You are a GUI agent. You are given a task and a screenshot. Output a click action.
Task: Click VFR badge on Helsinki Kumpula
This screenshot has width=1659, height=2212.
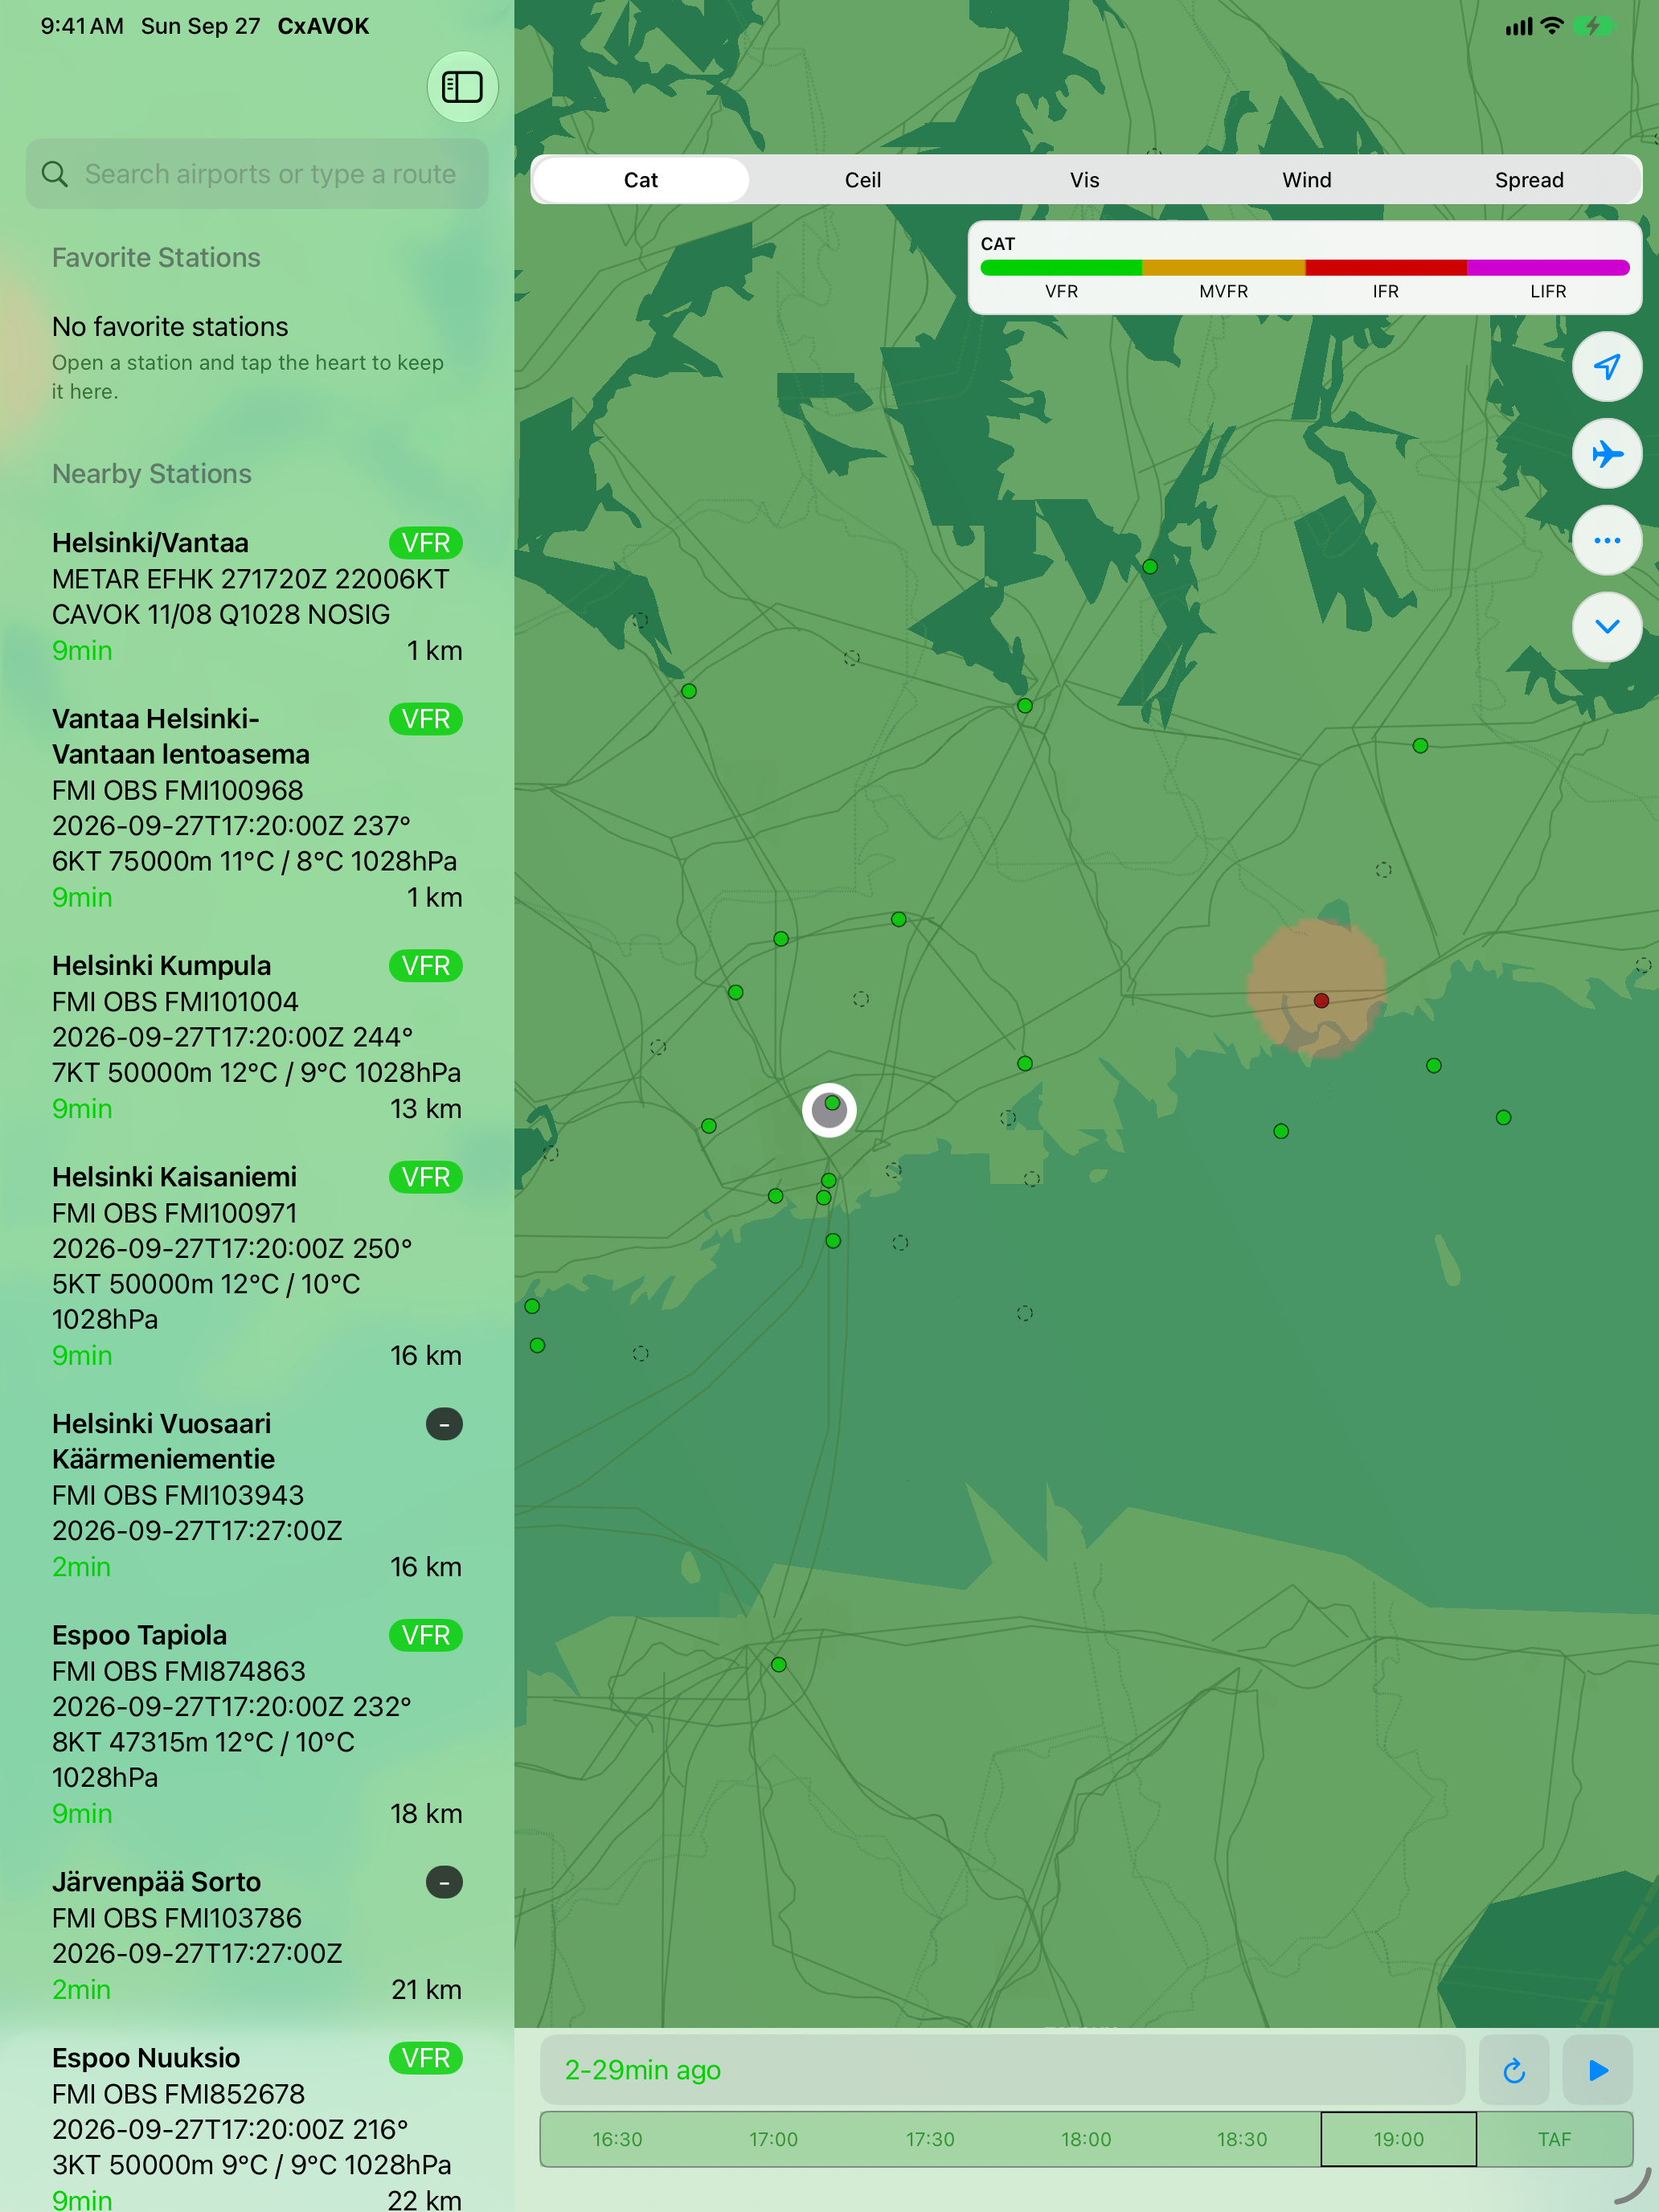tap(426, 966)
